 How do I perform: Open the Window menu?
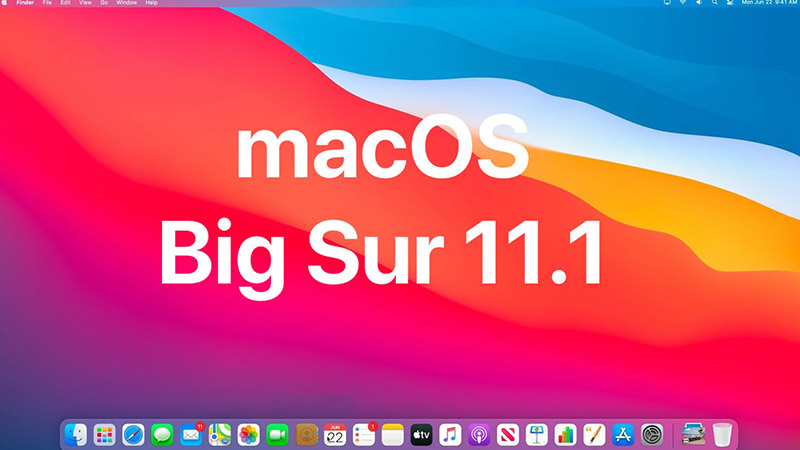[127, 3]
